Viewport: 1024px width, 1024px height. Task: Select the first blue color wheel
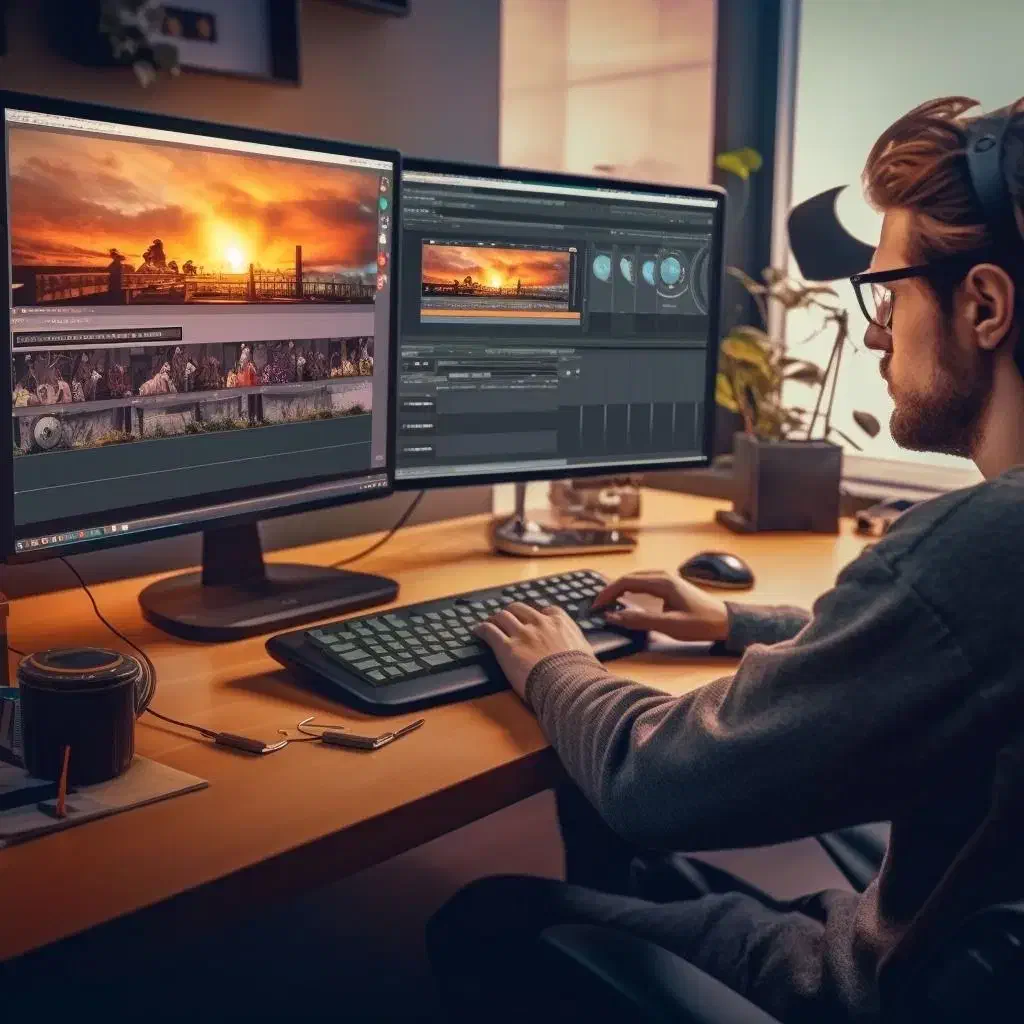[x=601, y=267]
